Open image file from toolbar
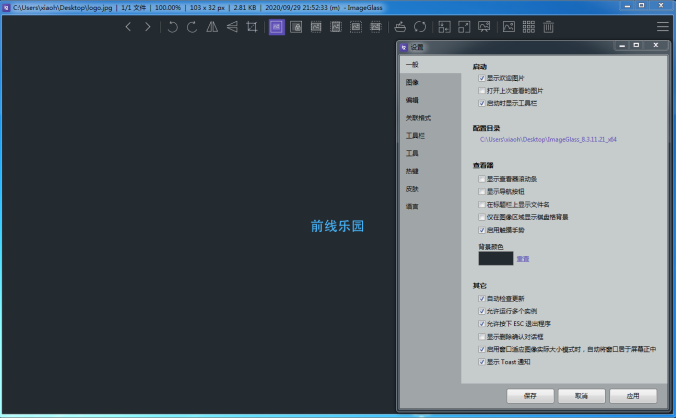Image resolution: width=676 pixels, height=418 pixels. (x=400, y=27)
